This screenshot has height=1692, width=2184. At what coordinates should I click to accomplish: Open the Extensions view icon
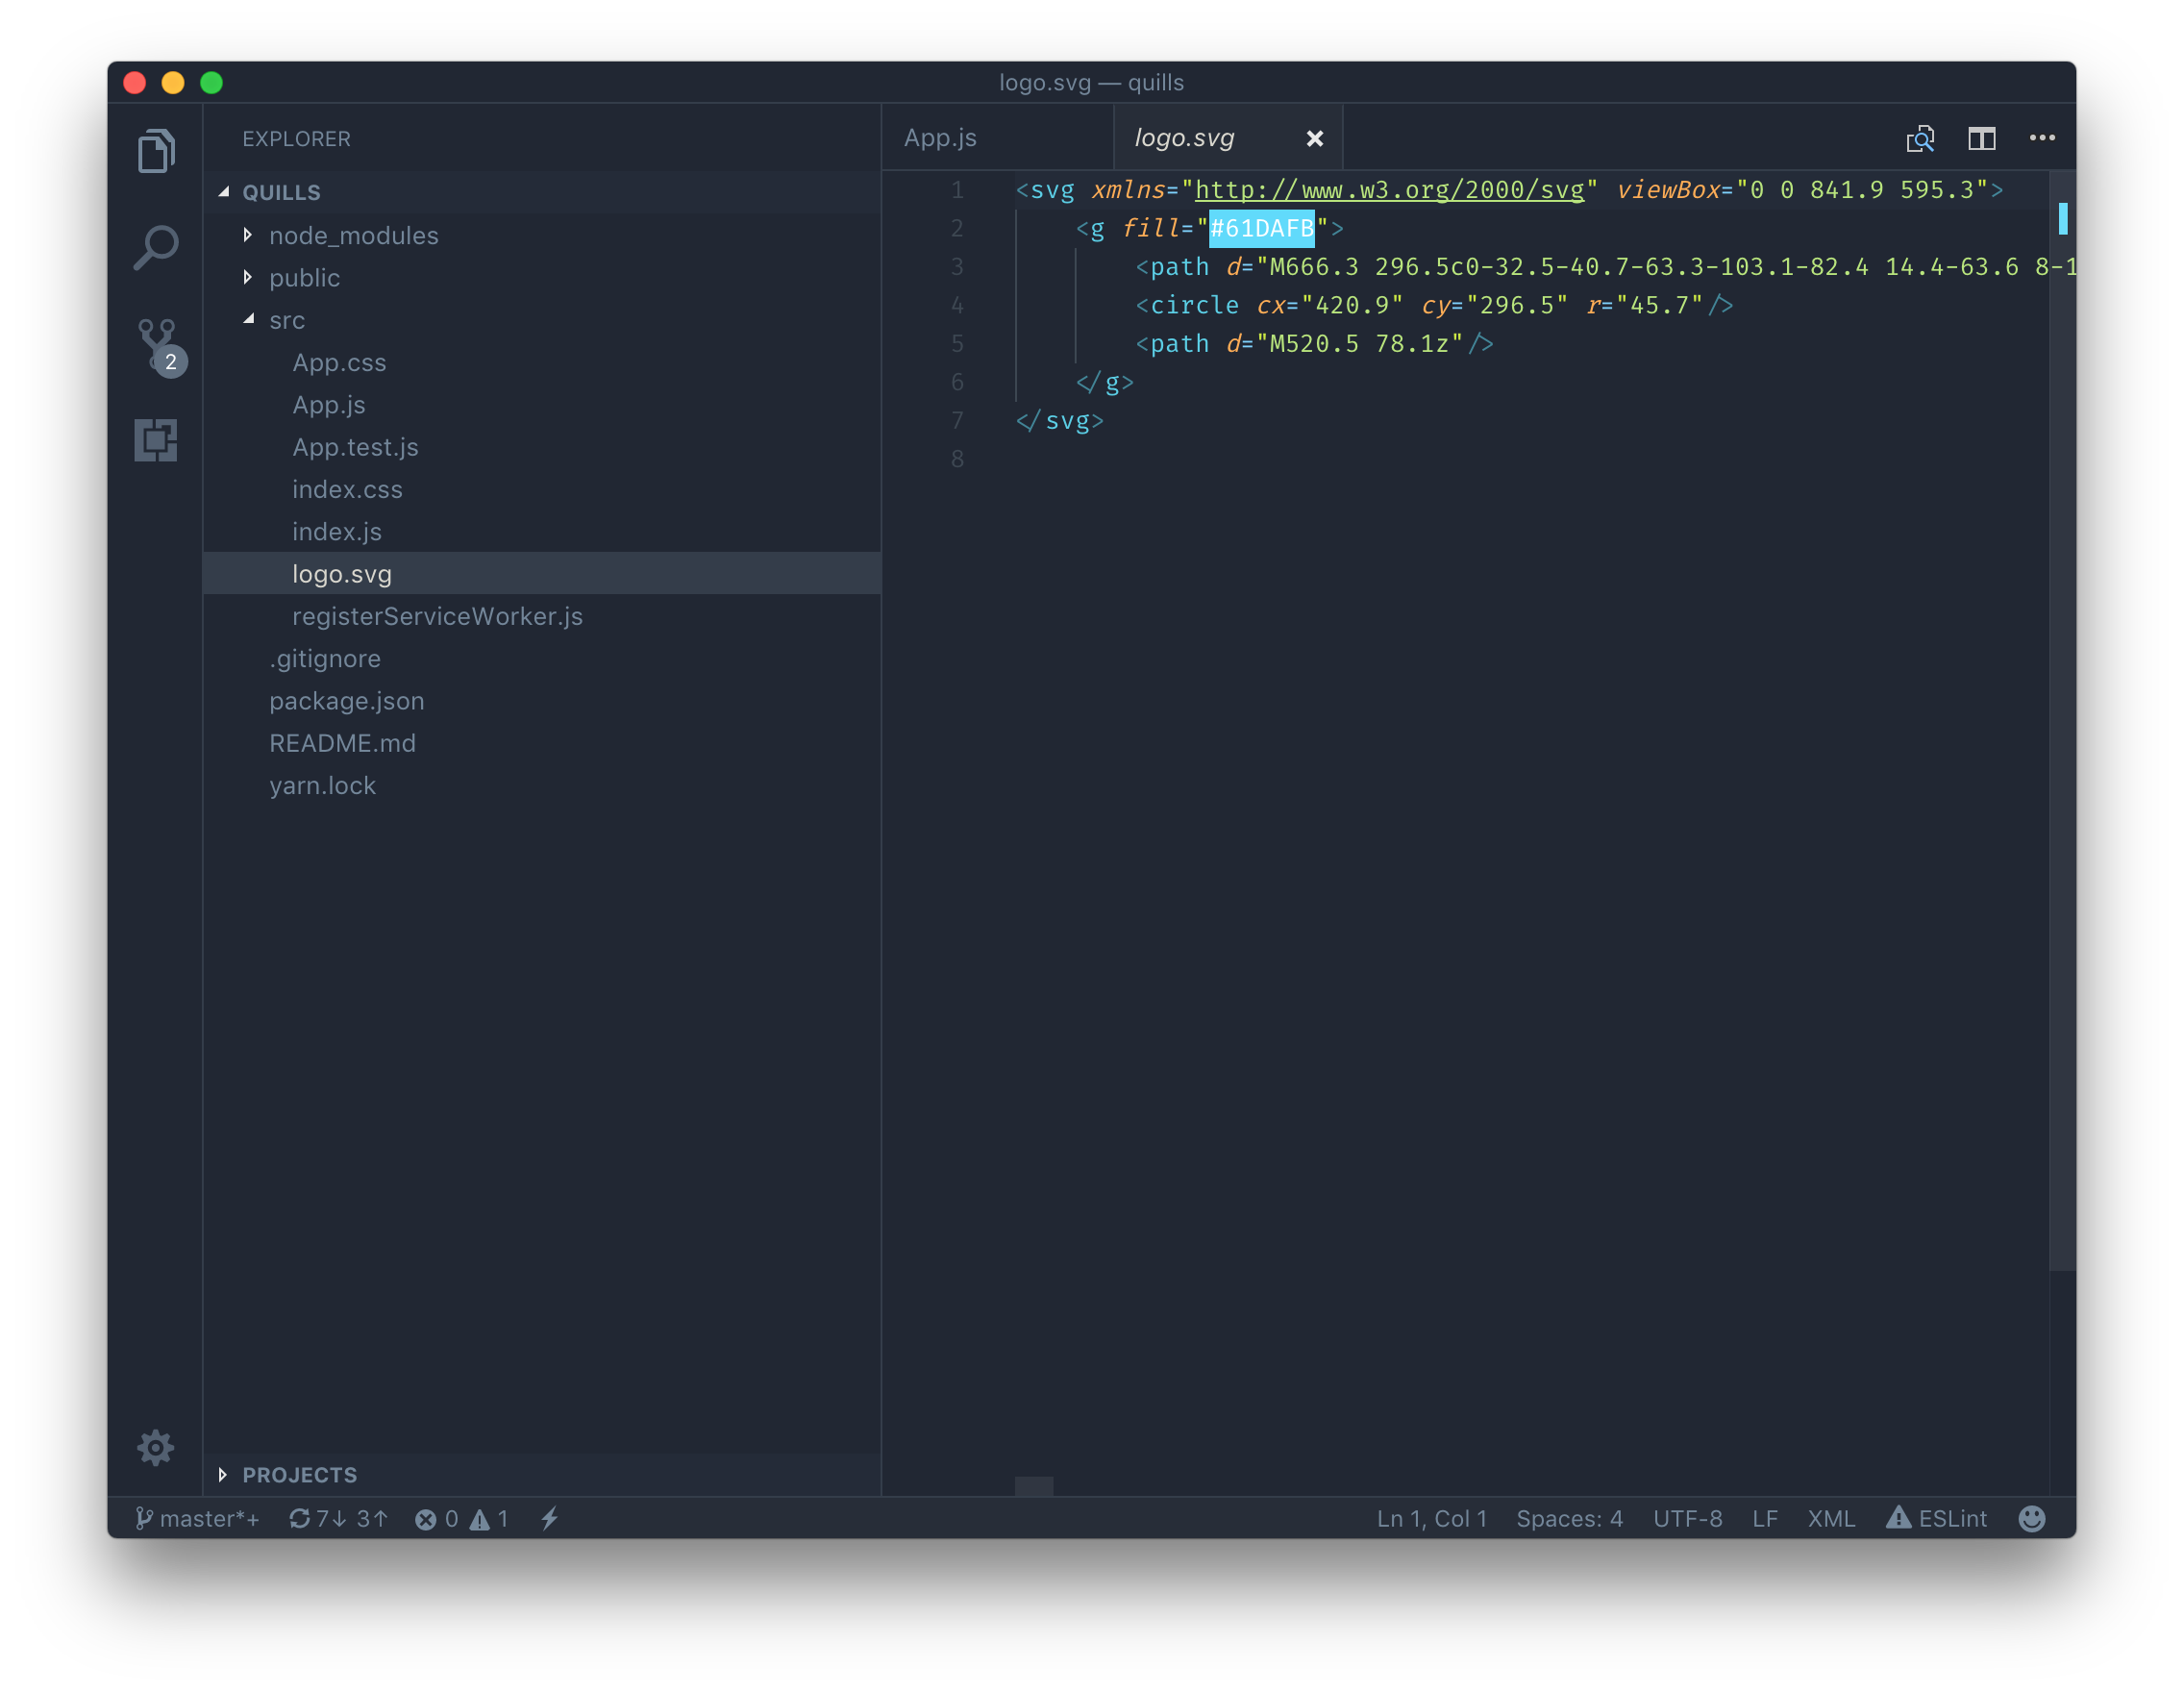coord(156,440)
